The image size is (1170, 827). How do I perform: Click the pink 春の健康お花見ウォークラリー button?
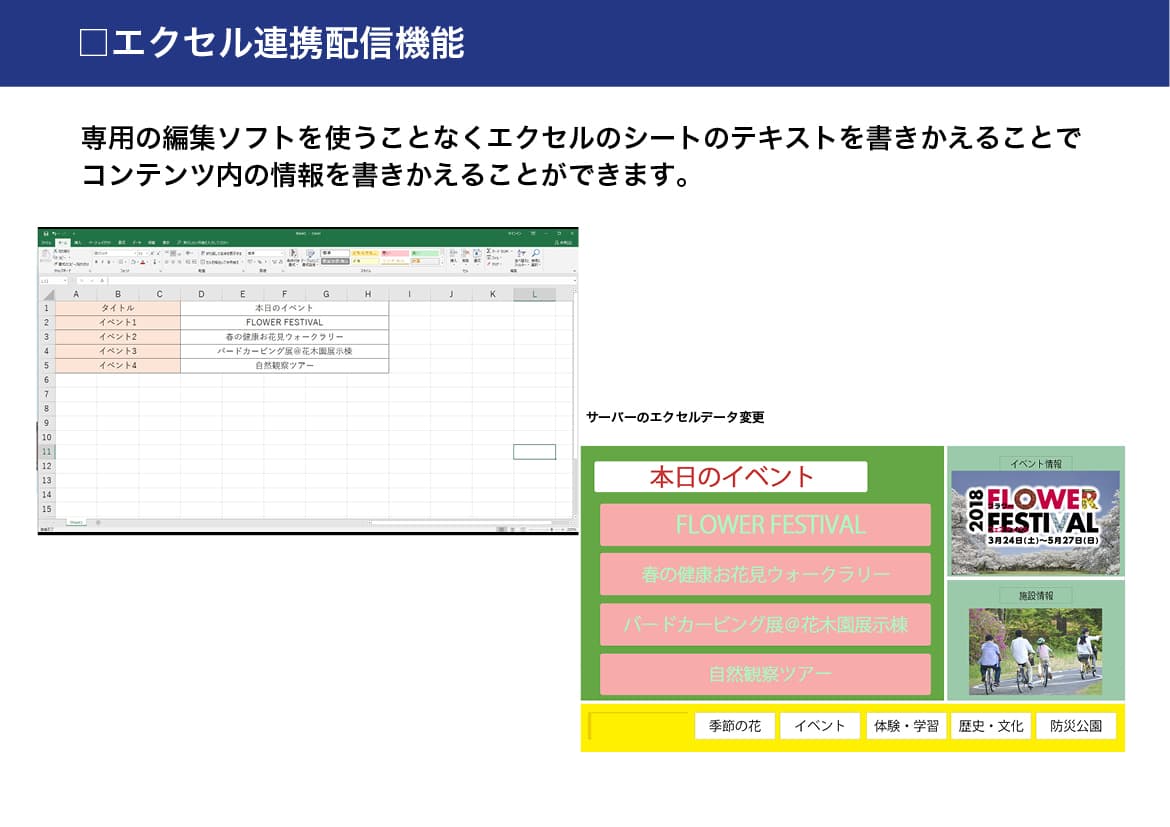tap(765, 574)
